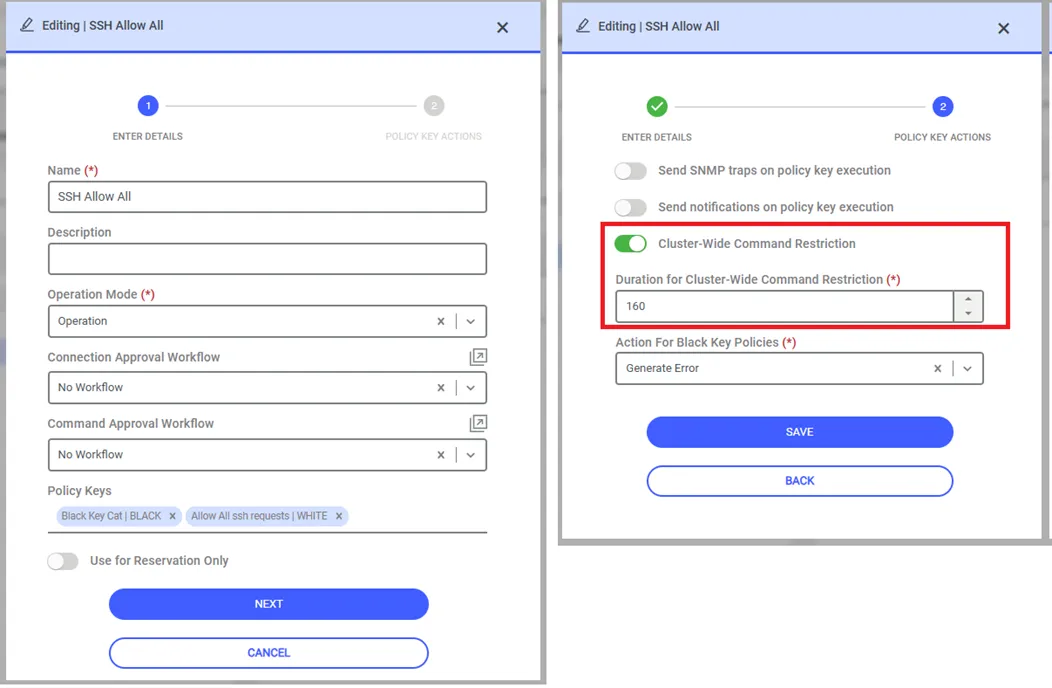Toggle Use for Reservation Only switch

pyautogui.click(x=63, y=561)
